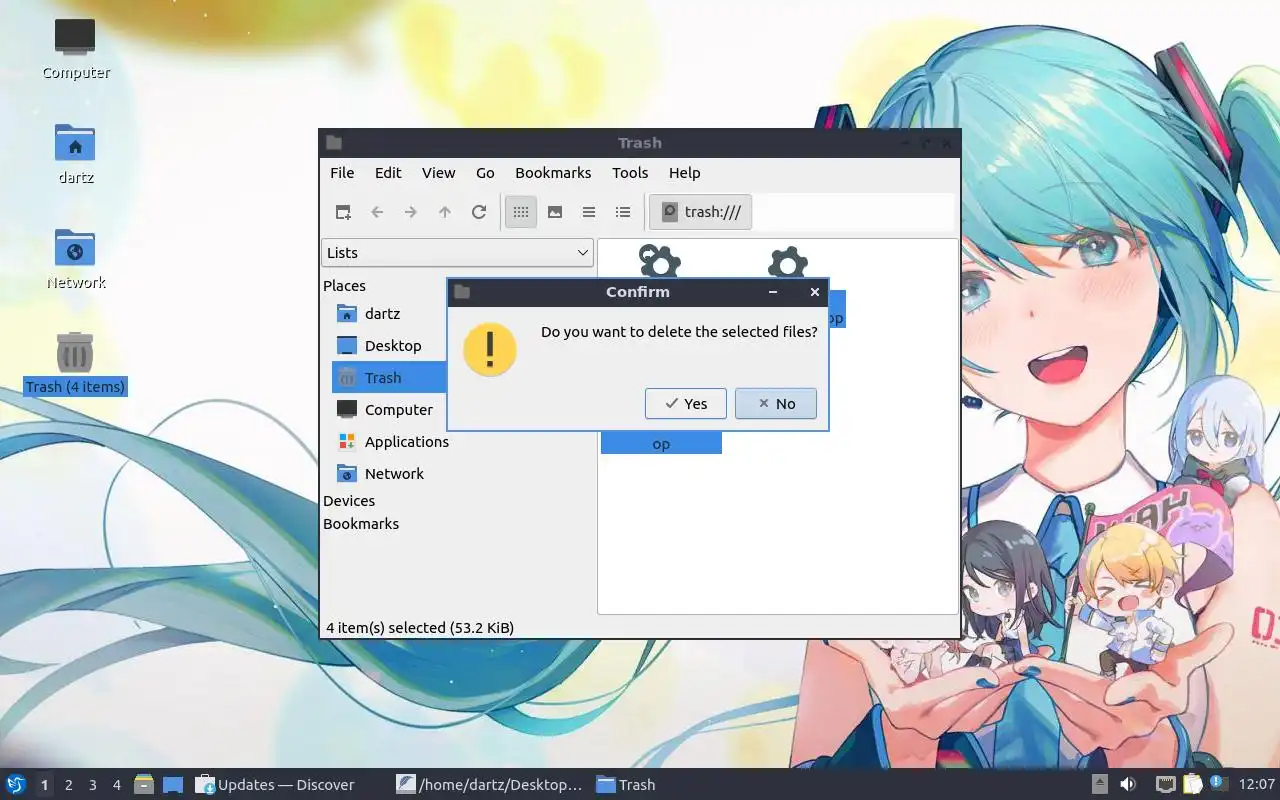1280x800 pixels.
Task: Go forward with the right arrow icon
Action: (411, 212)
